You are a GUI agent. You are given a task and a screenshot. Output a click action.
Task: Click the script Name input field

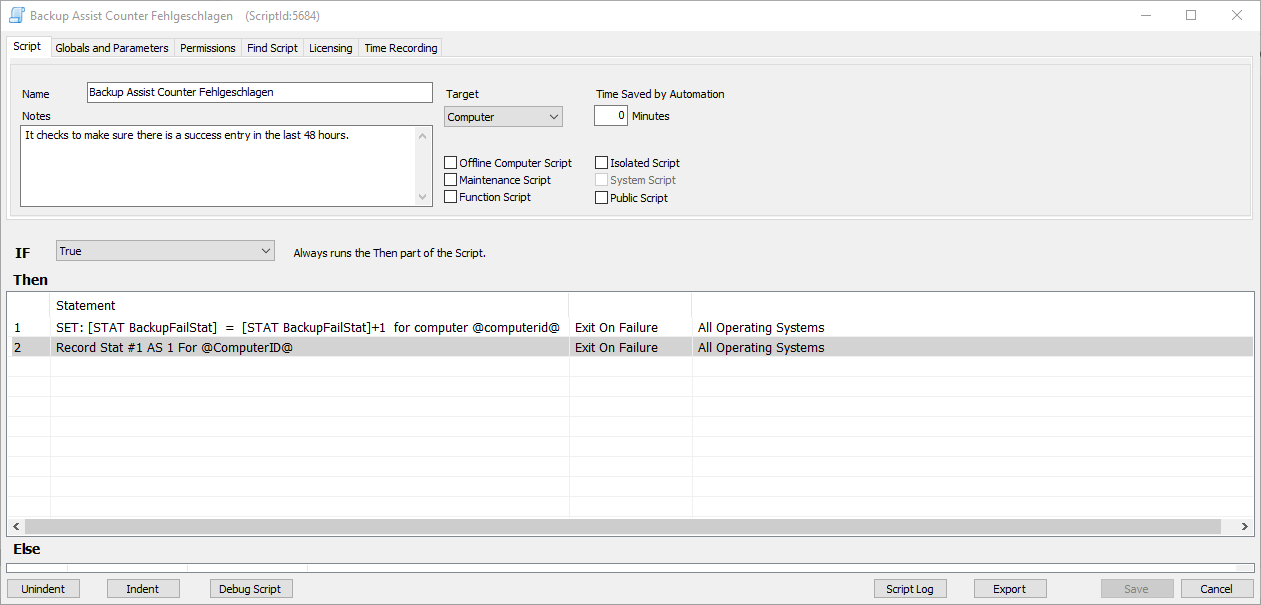coord(259,92)
